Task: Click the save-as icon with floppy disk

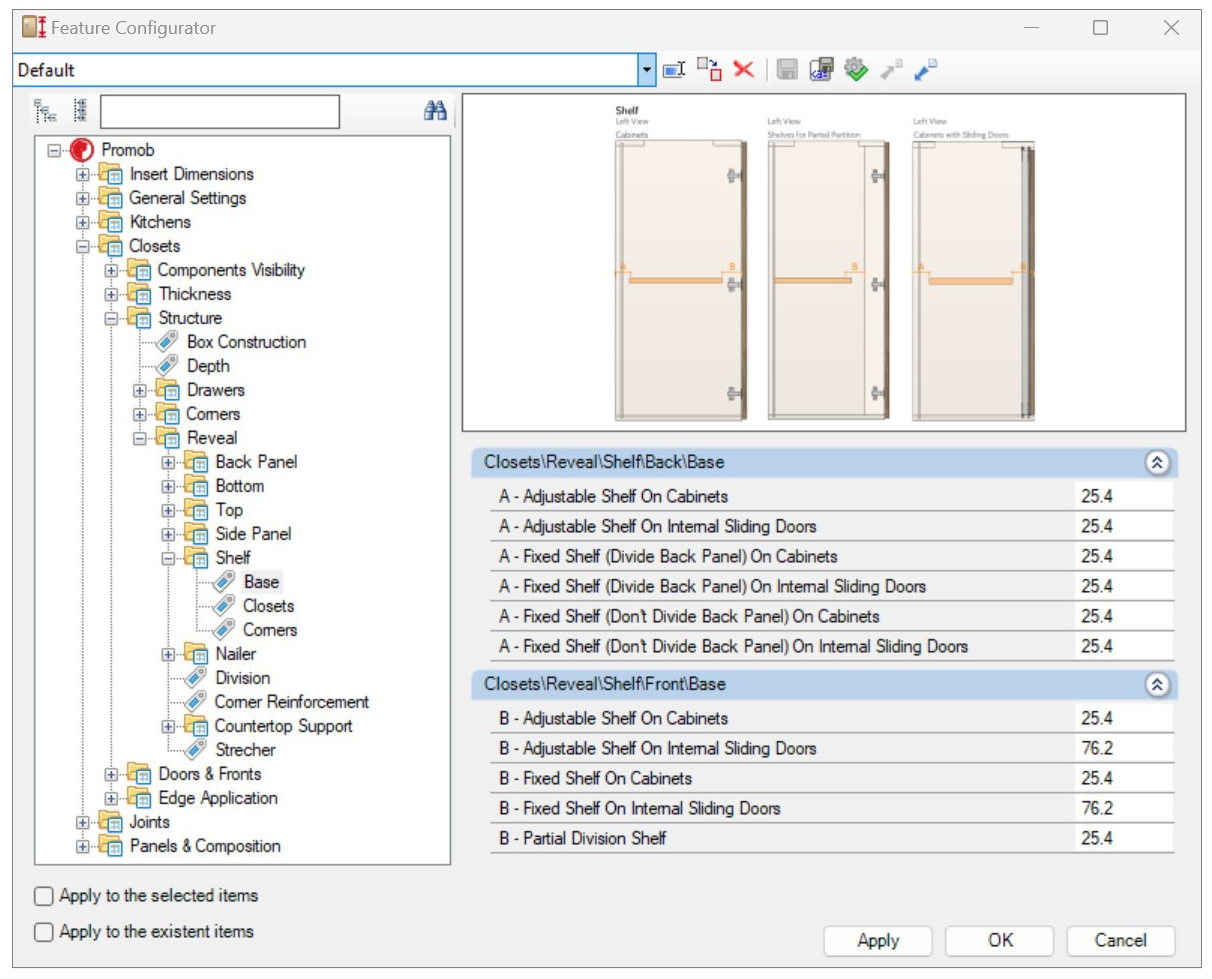Action: click(x=821, y=70)
